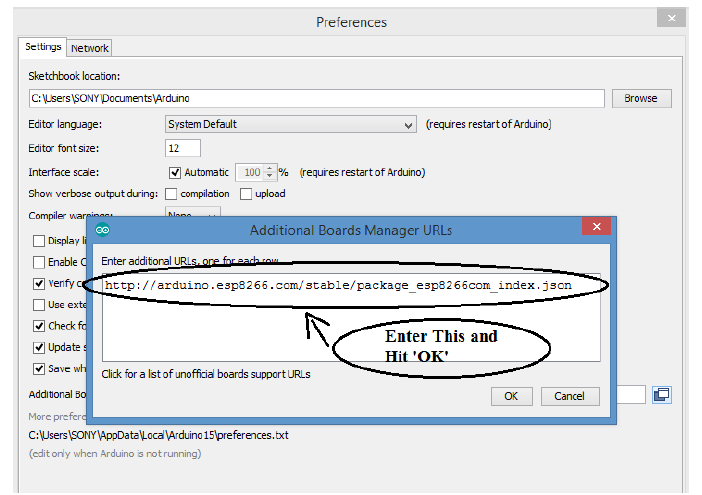The image size is (702, 495).
Task: Open the Editor language dropdown
Action: 291,124
